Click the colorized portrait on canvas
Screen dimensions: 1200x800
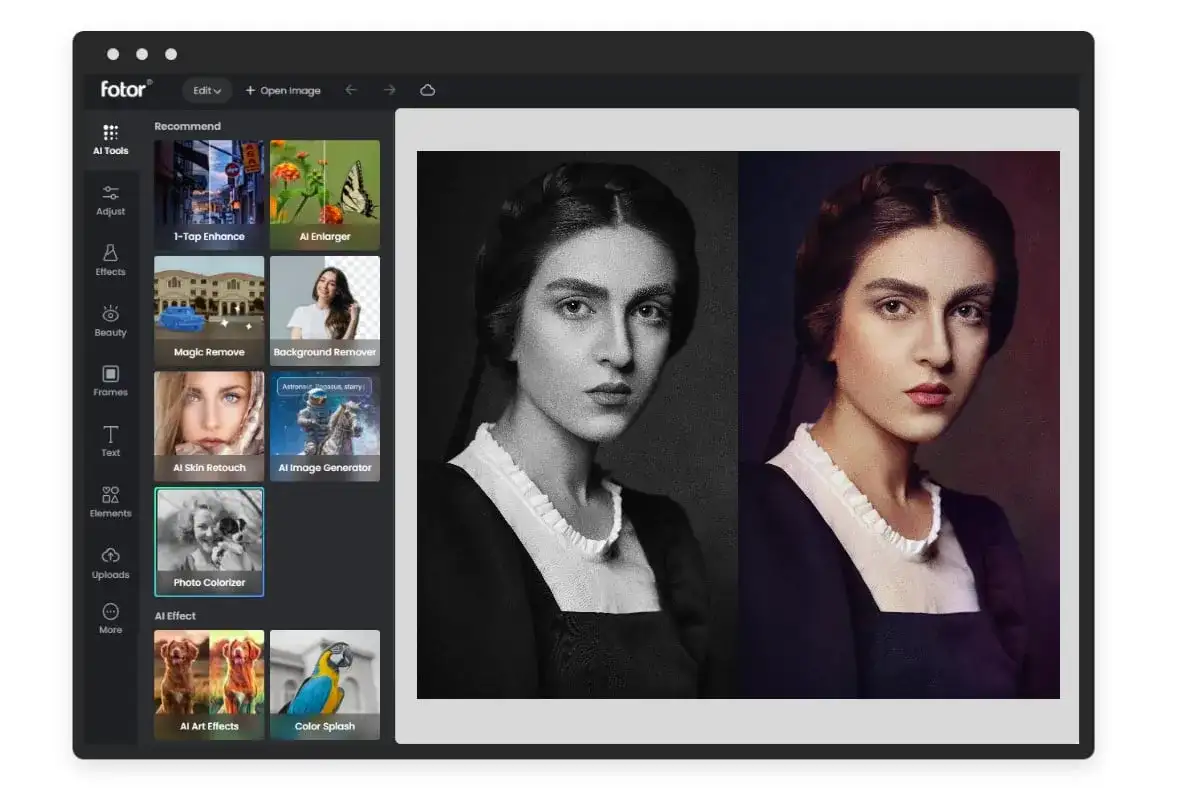click(899, 425)
